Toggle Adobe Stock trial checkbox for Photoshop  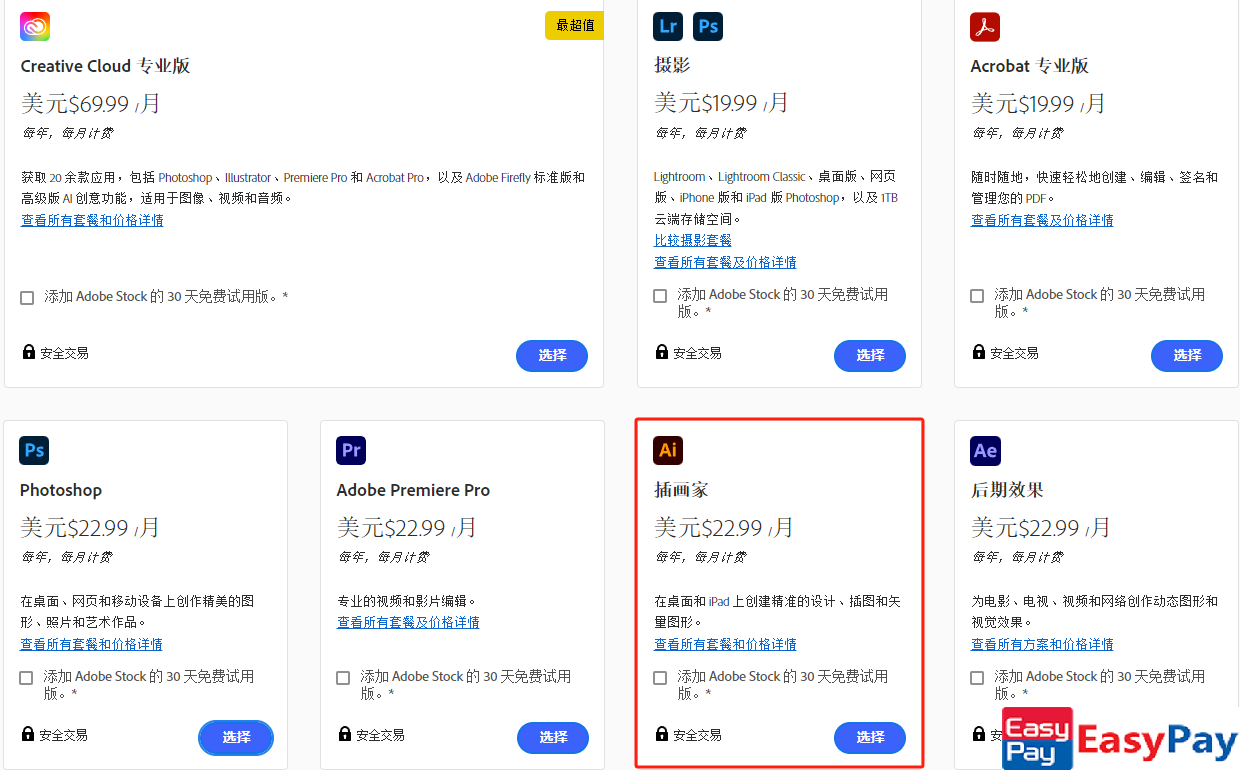[26, 678]
